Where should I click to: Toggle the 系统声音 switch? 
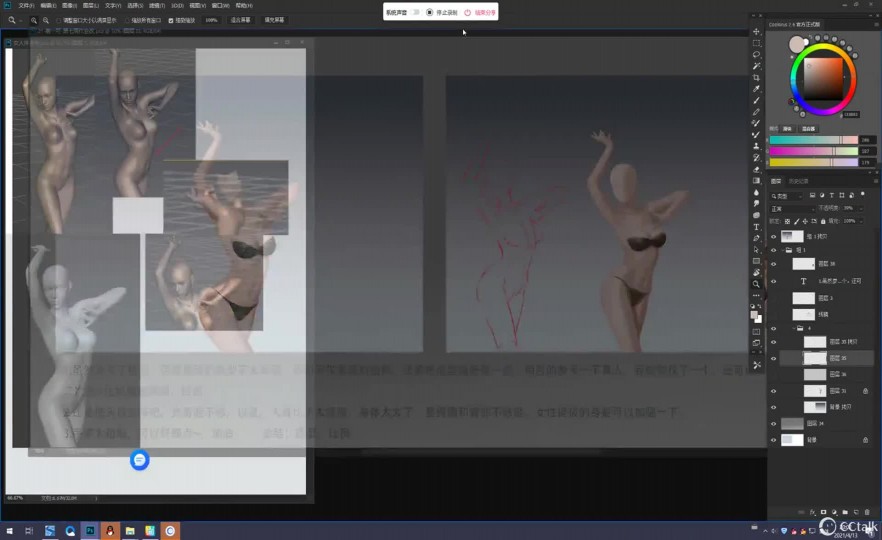coord(416,12)
